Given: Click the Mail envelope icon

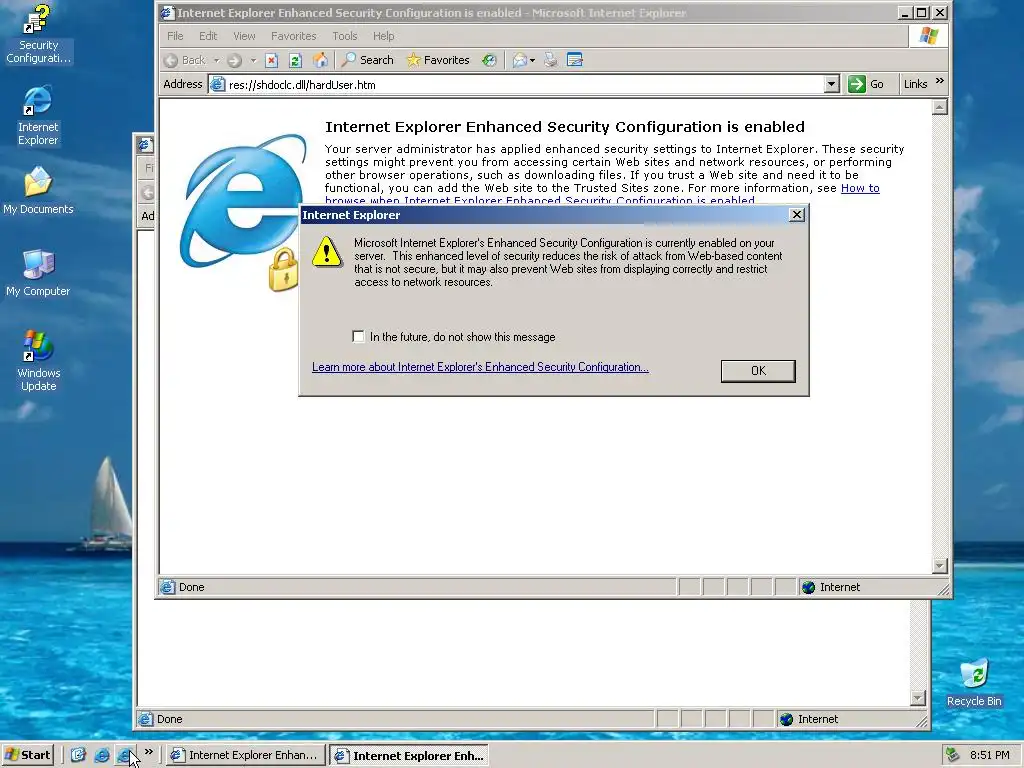Looking at the screenshot, I should (x=520, y=60).
